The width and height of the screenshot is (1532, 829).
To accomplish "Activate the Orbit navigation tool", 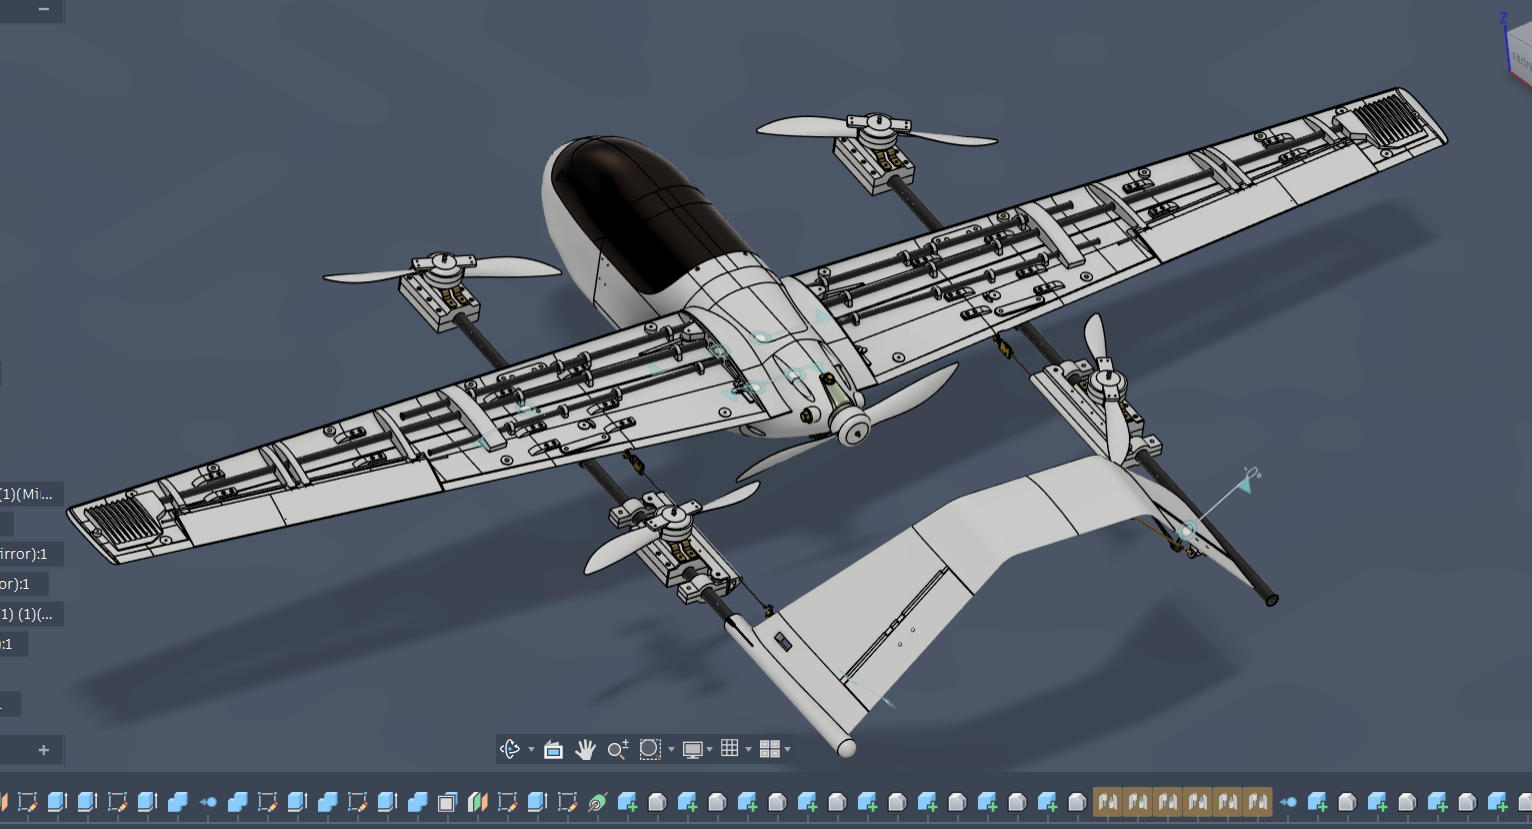I will click(x=510, y=749).
